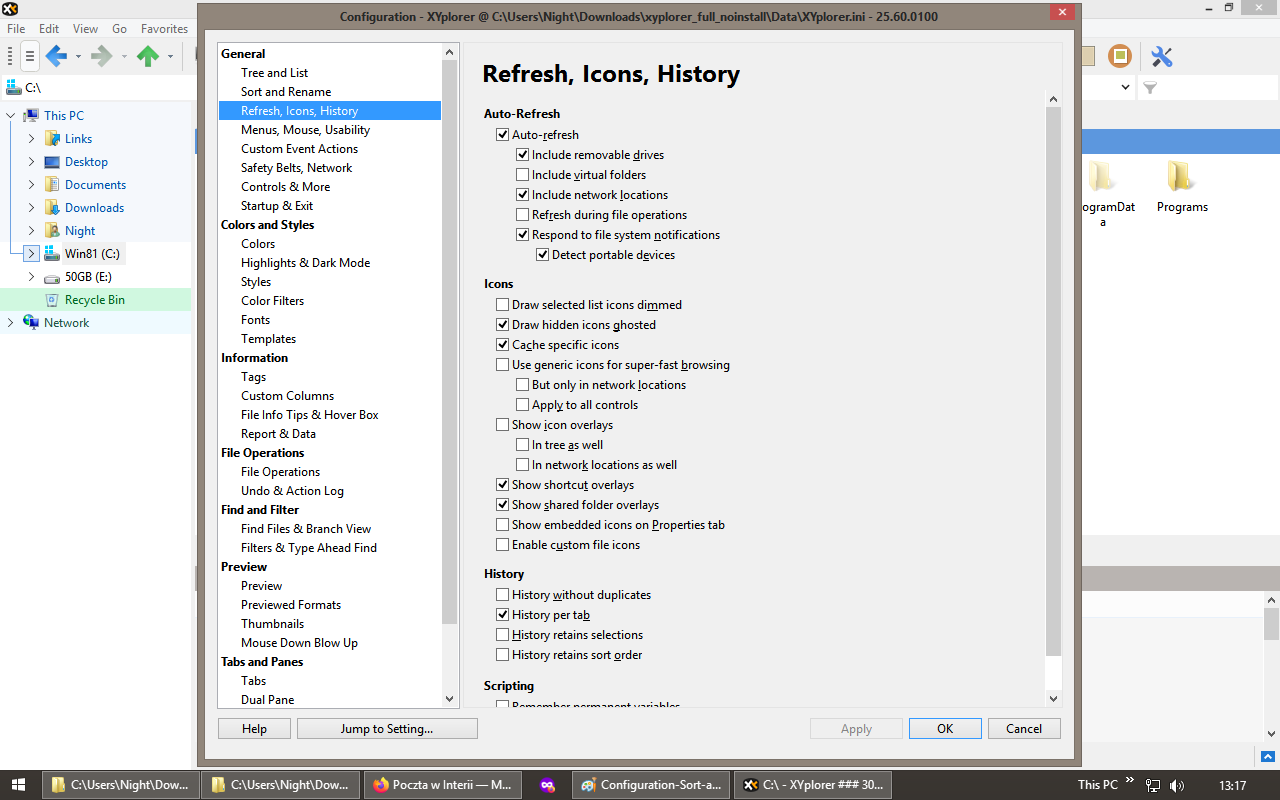Select the Recycle Bin in the folder tree
The height and width of the screenshot is (800, 1280).
coord(94,299)
